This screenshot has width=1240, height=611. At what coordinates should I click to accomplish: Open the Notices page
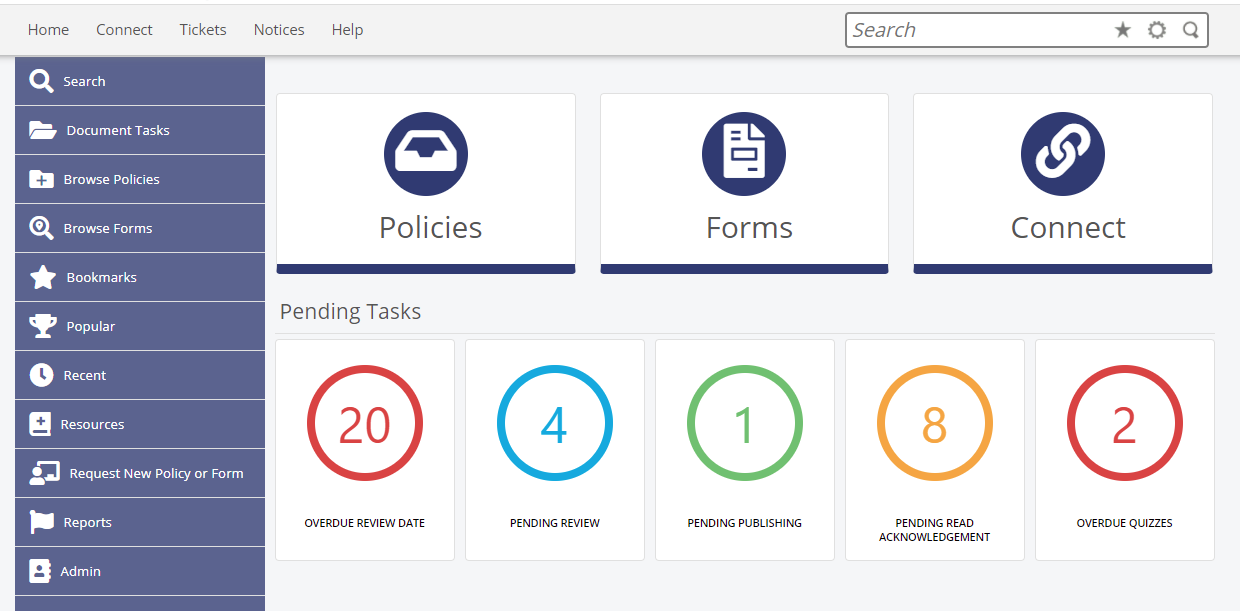tap(279, 29)
